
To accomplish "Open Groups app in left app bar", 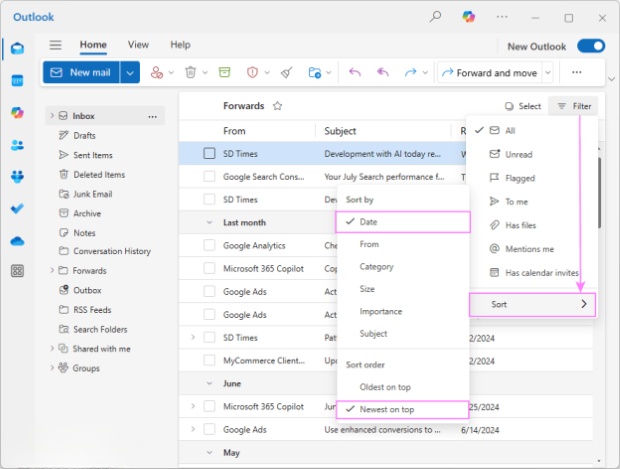I will 17,176.
